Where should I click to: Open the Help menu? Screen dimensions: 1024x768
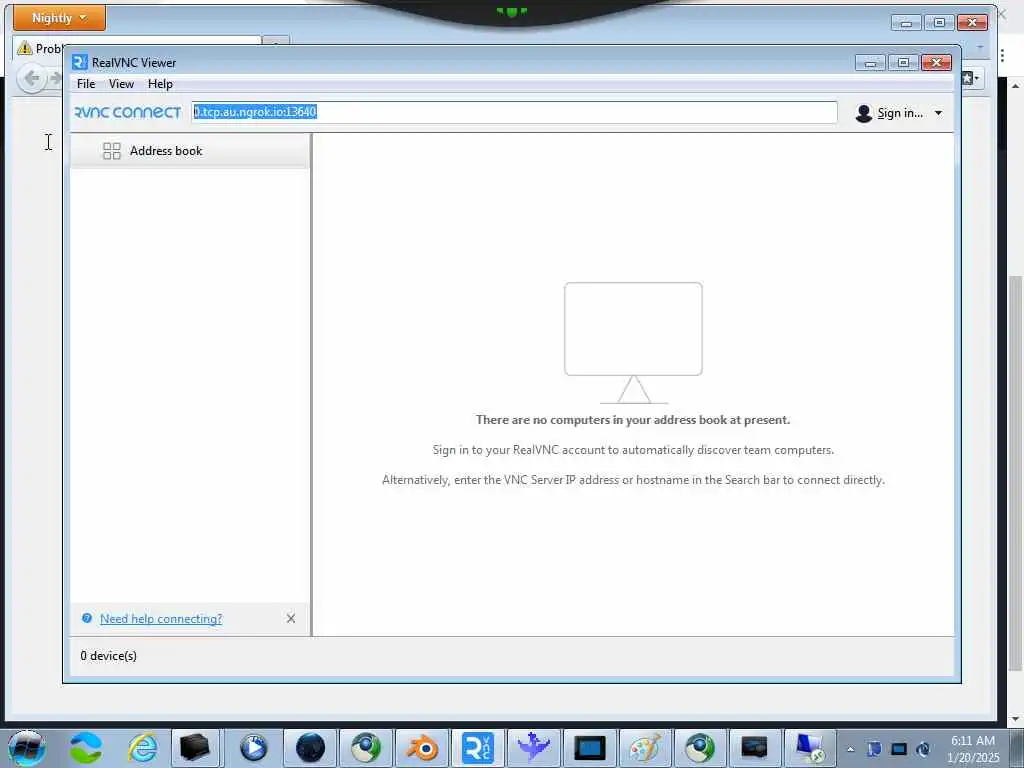coord(160,84)
